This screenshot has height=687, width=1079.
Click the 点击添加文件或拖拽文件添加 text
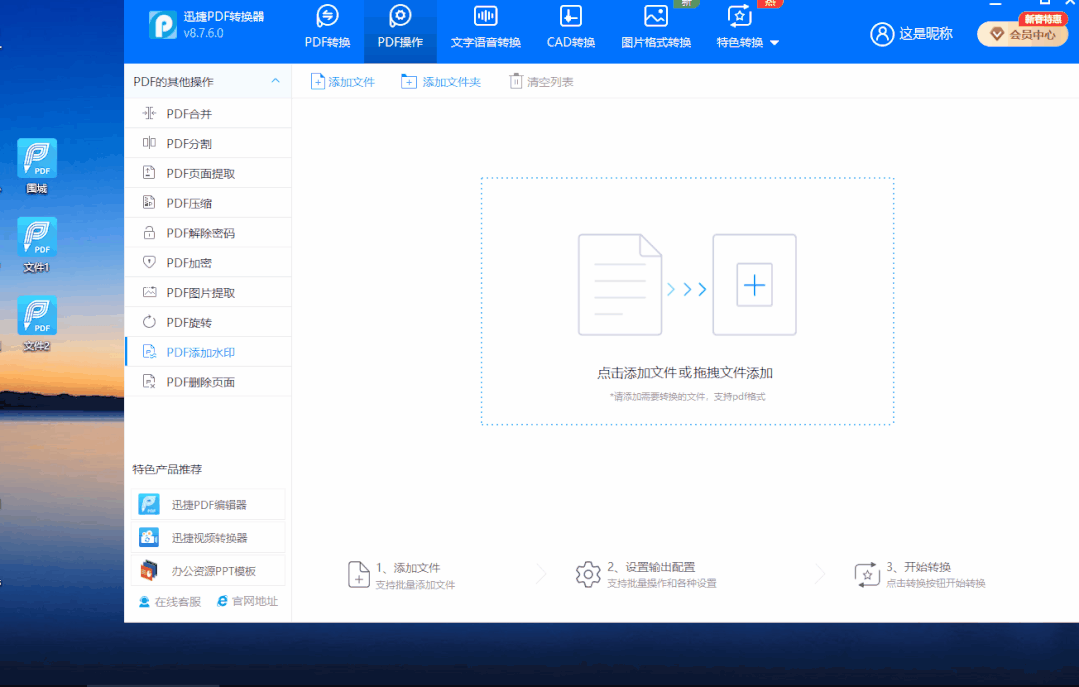click(685, 373)
